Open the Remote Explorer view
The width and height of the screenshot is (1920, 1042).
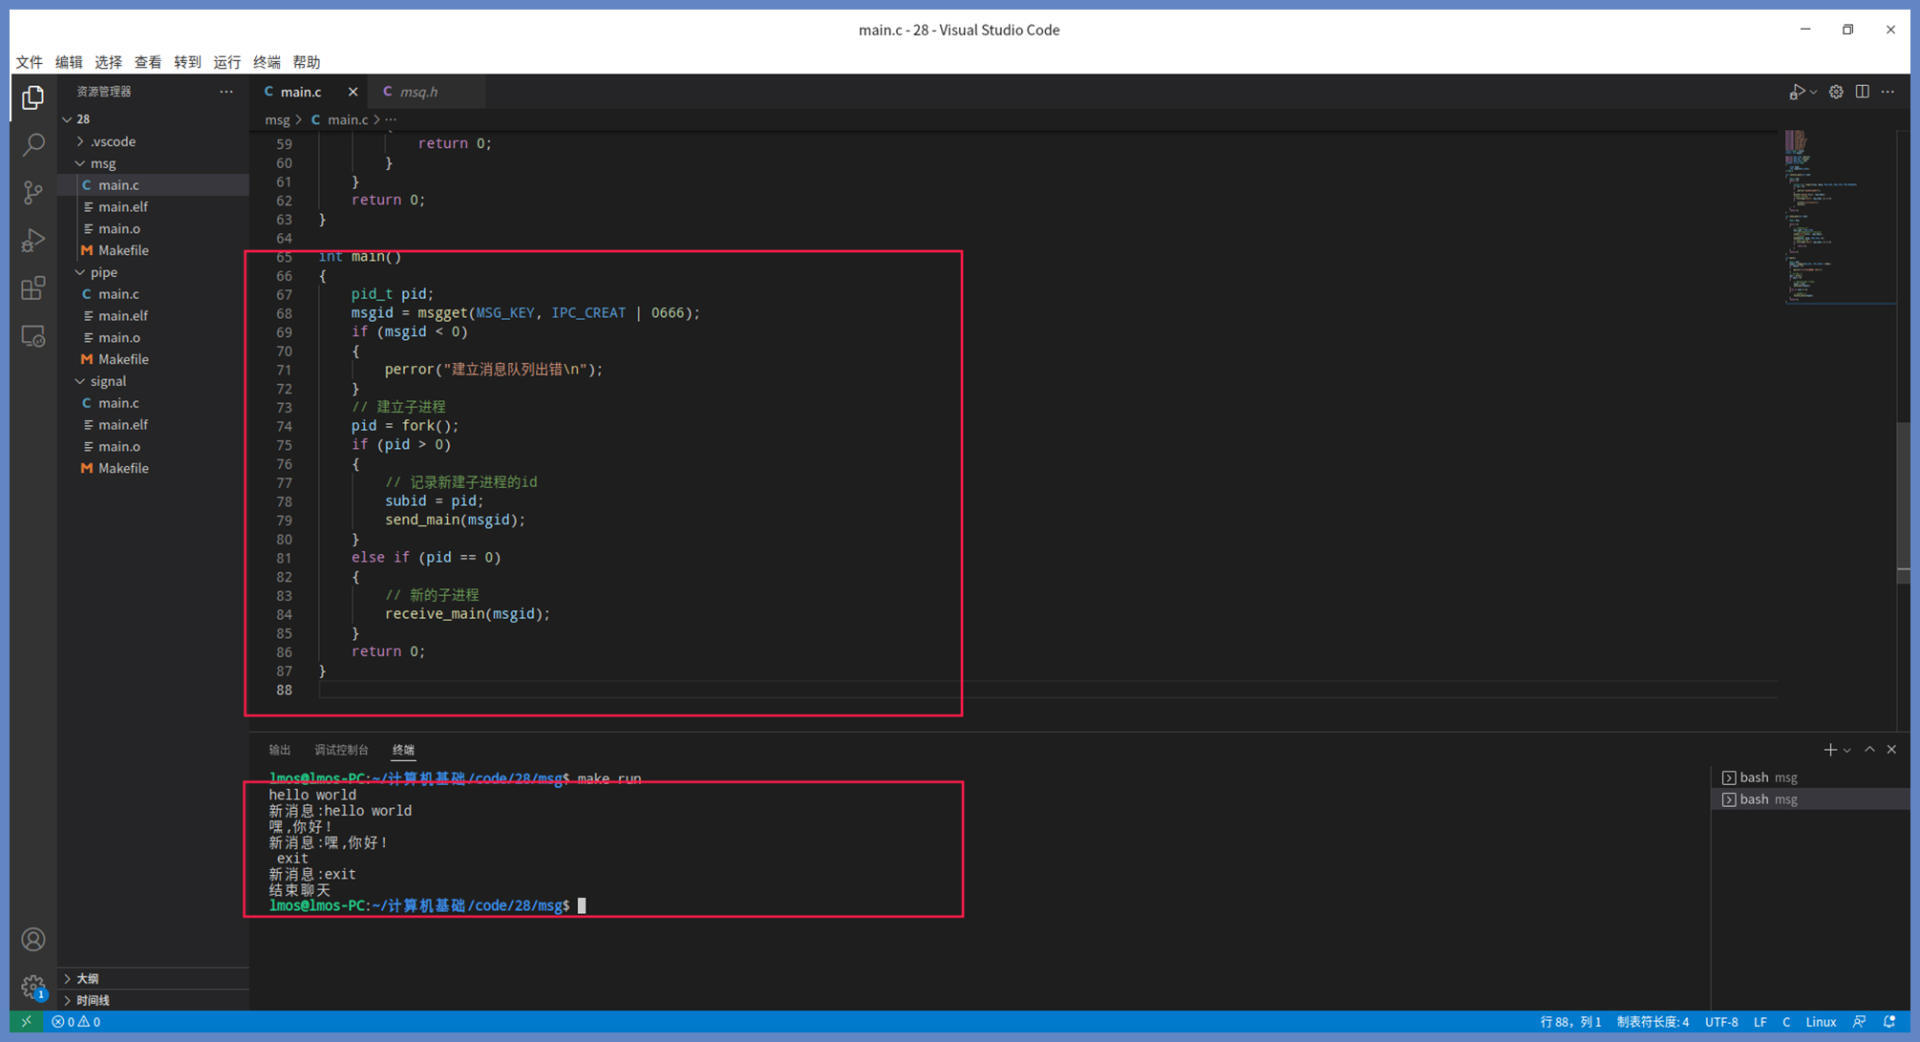click(x=33, y=337)
